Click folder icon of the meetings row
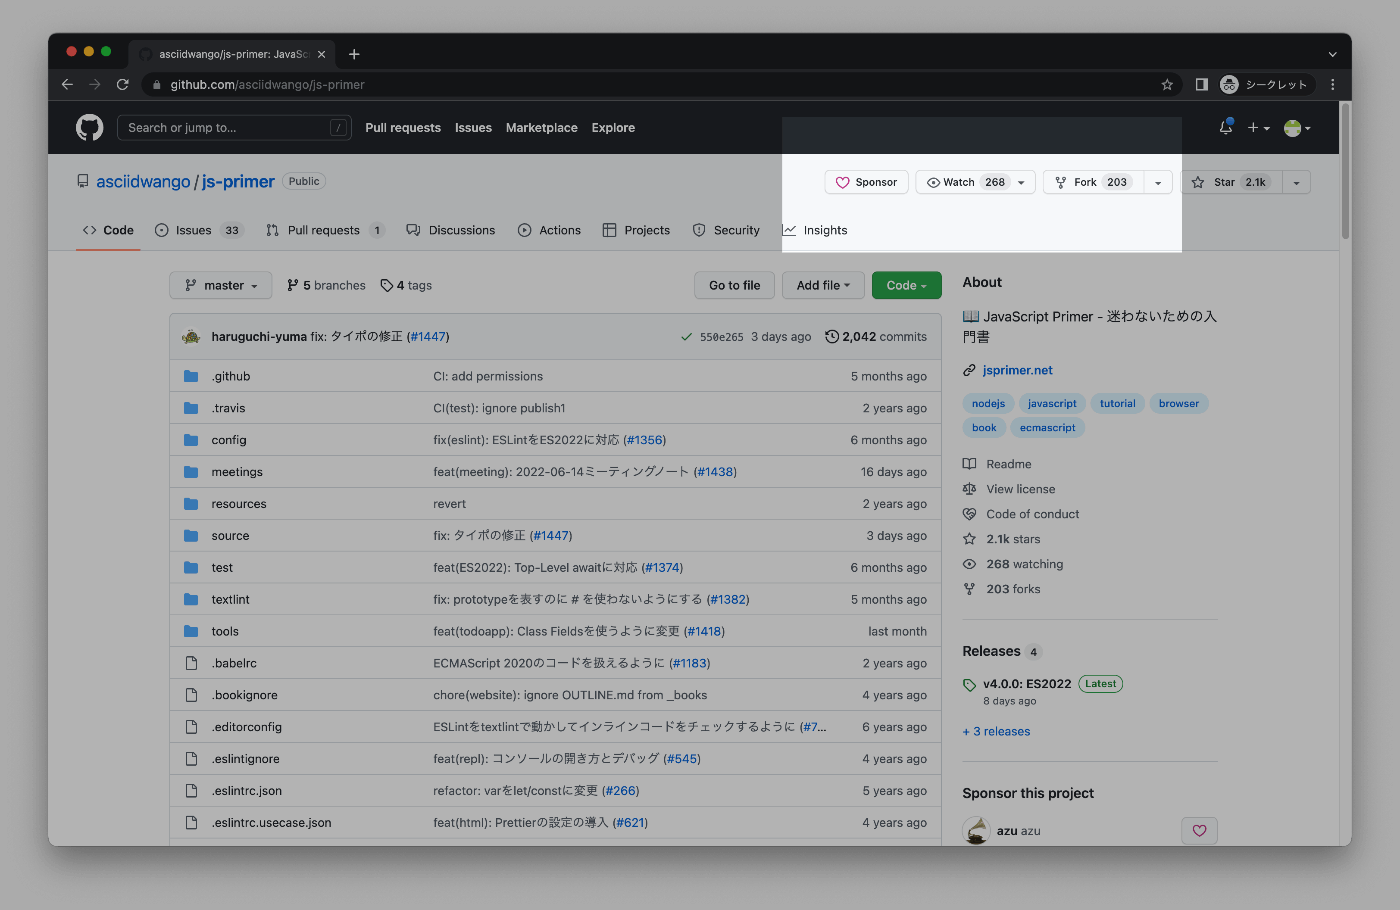The image size is (1400, 910). (x=191, y=472)
